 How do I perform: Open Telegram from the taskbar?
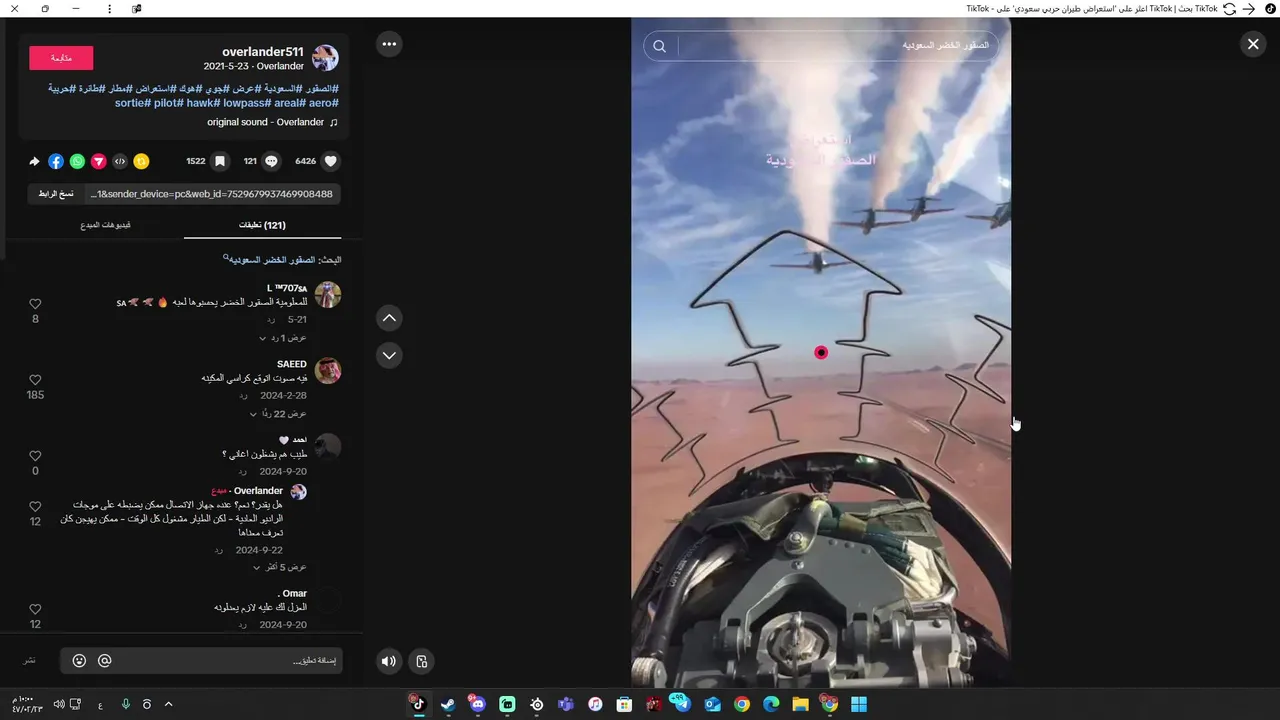tap(683, 705)
